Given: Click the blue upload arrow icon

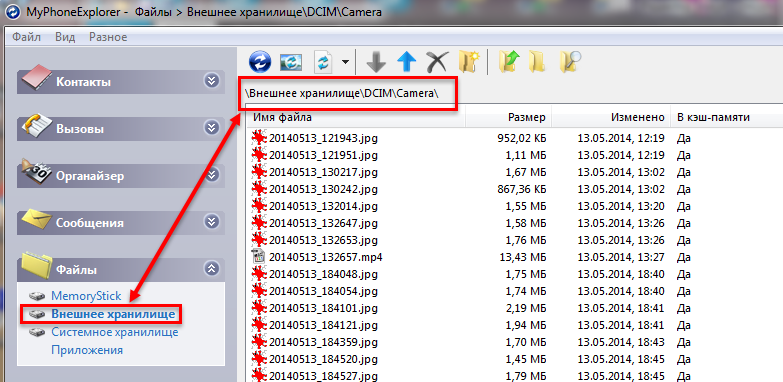Looking at the screenshot, I should pos(406,62).
